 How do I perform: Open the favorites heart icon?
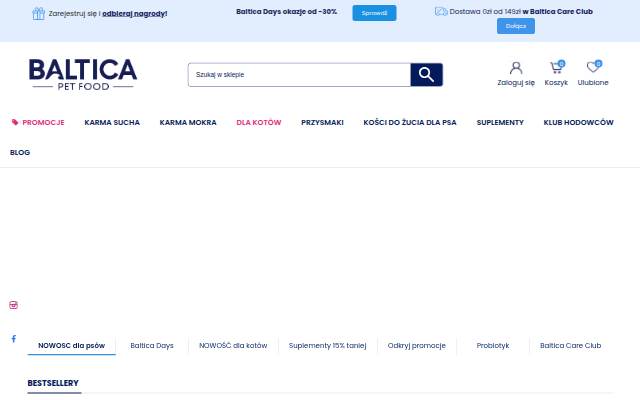593,67
